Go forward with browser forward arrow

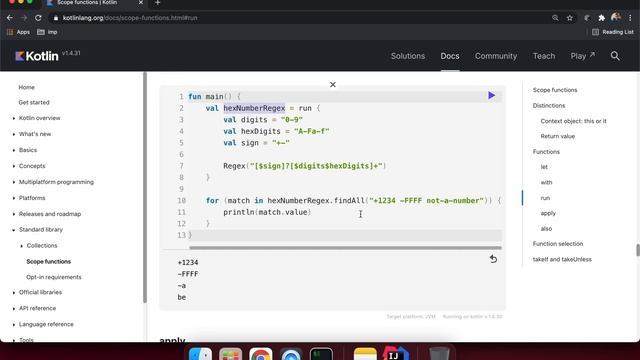tap(24, 18)
